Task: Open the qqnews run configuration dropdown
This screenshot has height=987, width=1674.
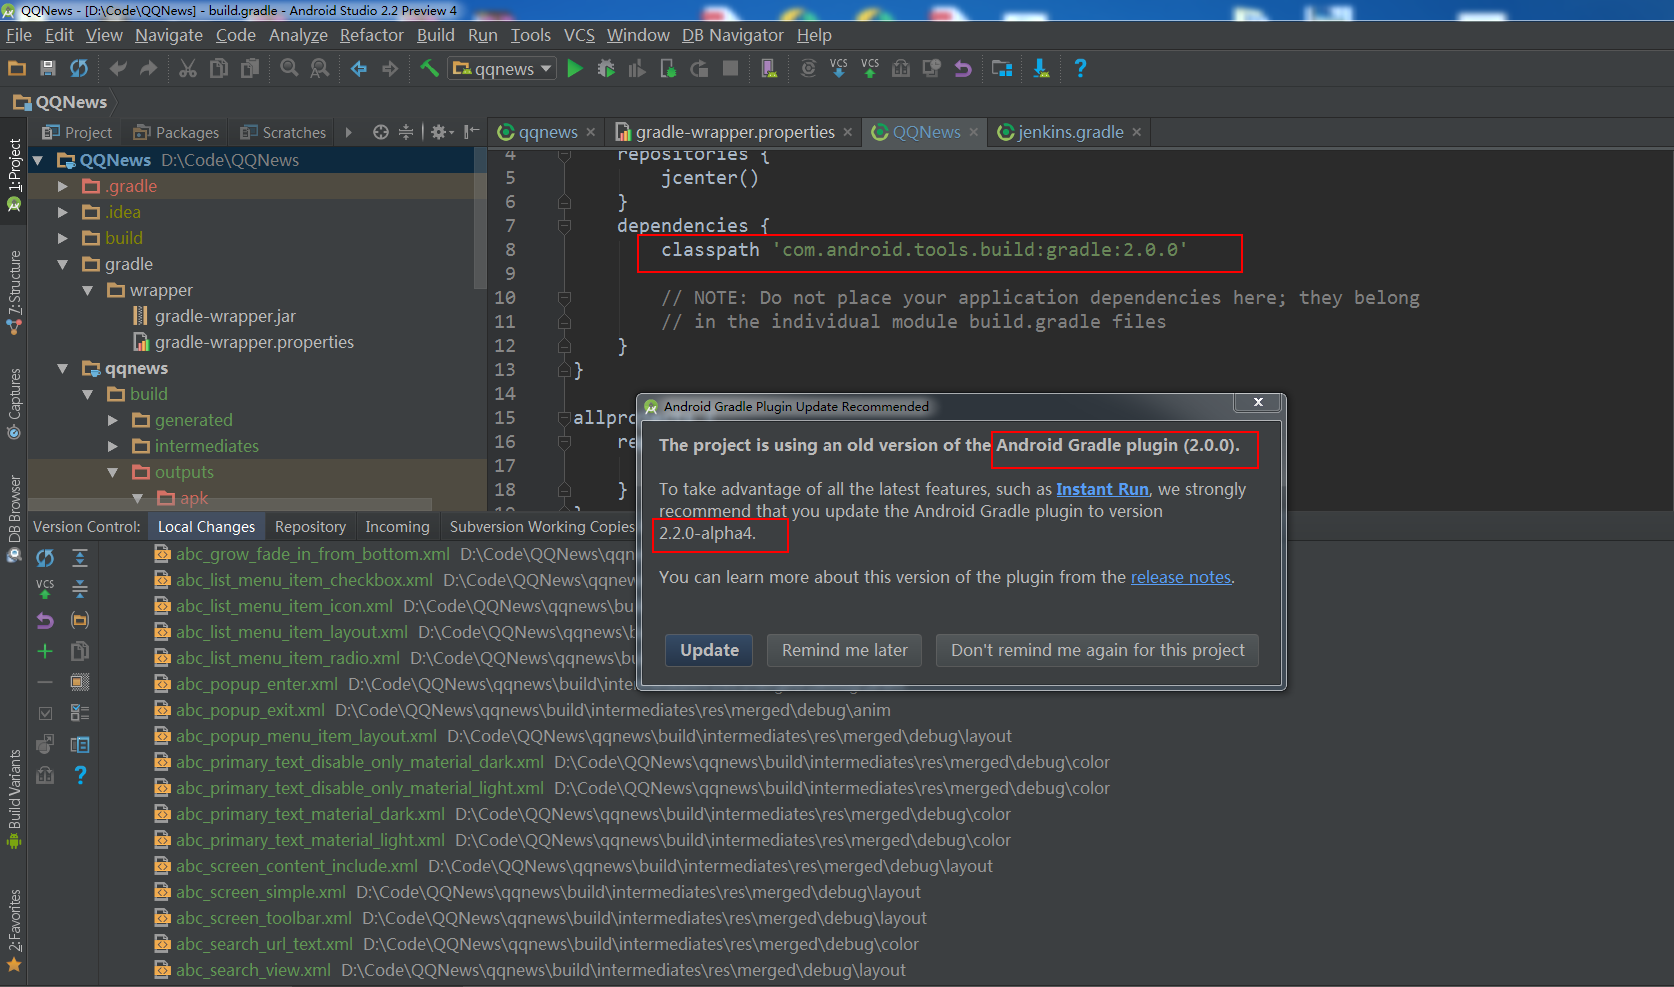Action: pyautogui.click(x=502, y=68)
